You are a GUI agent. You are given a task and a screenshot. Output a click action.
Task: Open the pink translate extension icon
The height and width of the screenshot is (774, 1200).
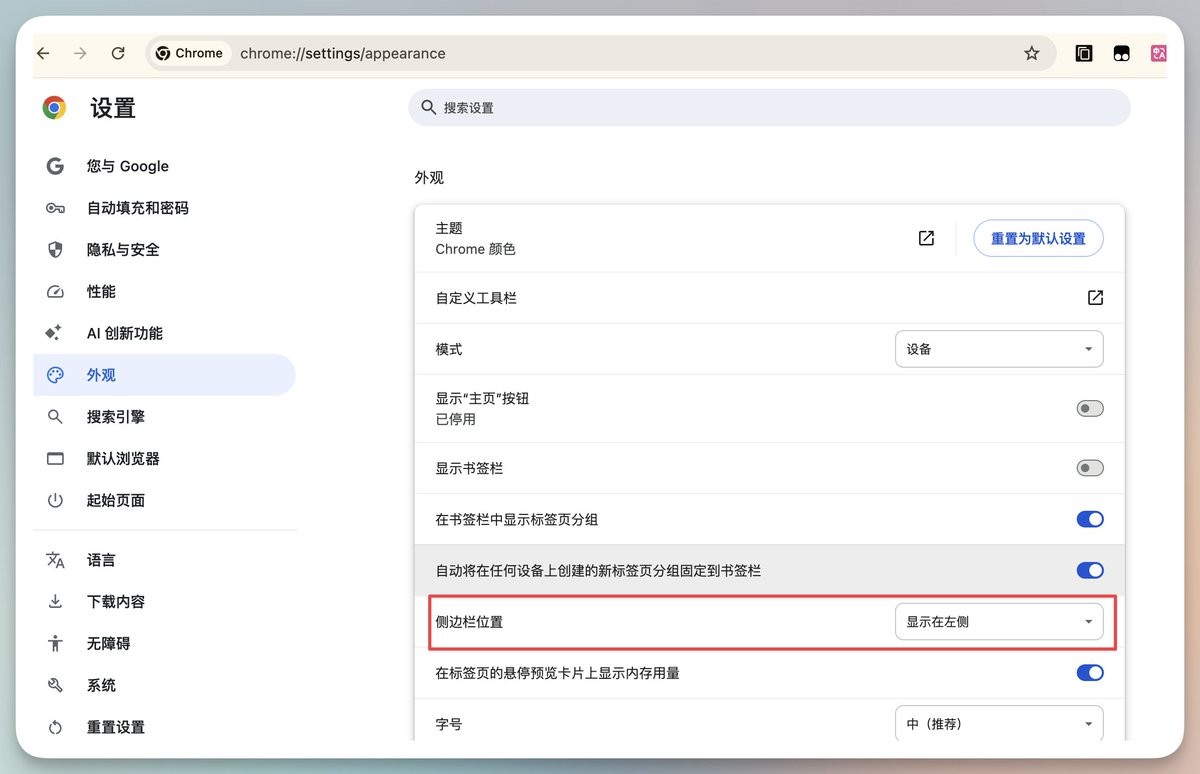[1159, 54]
